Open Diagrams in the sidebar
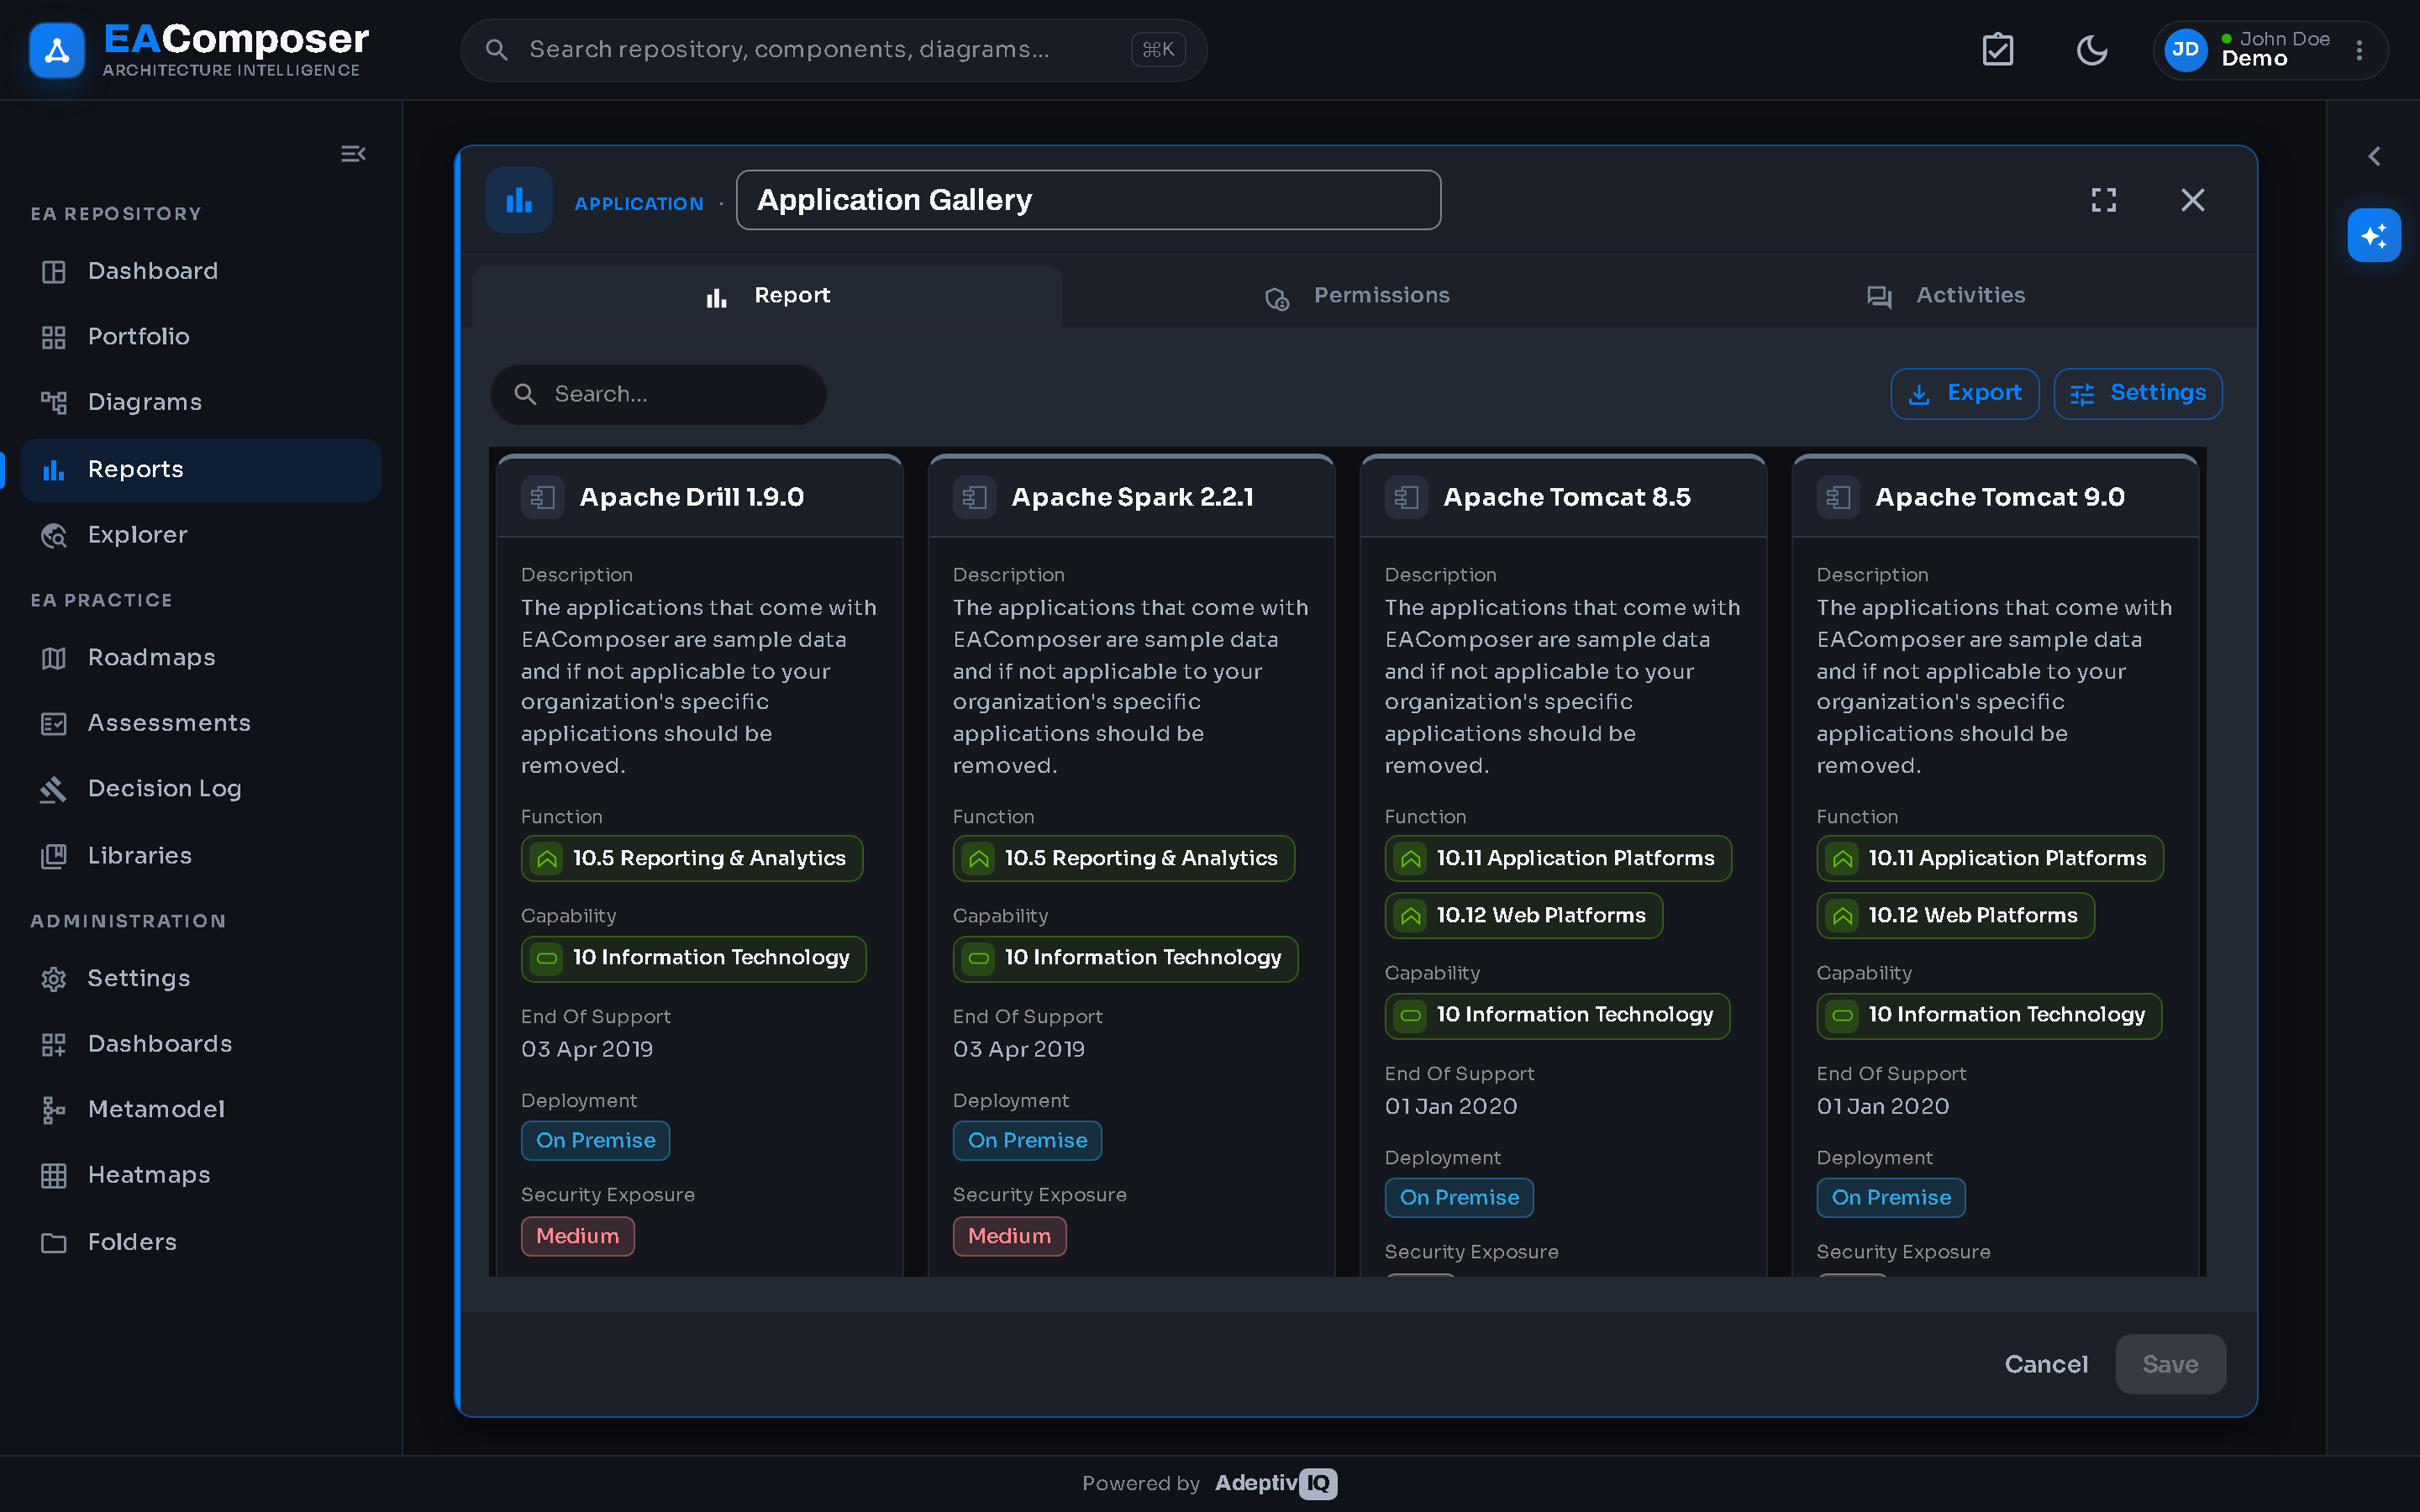 200,402
